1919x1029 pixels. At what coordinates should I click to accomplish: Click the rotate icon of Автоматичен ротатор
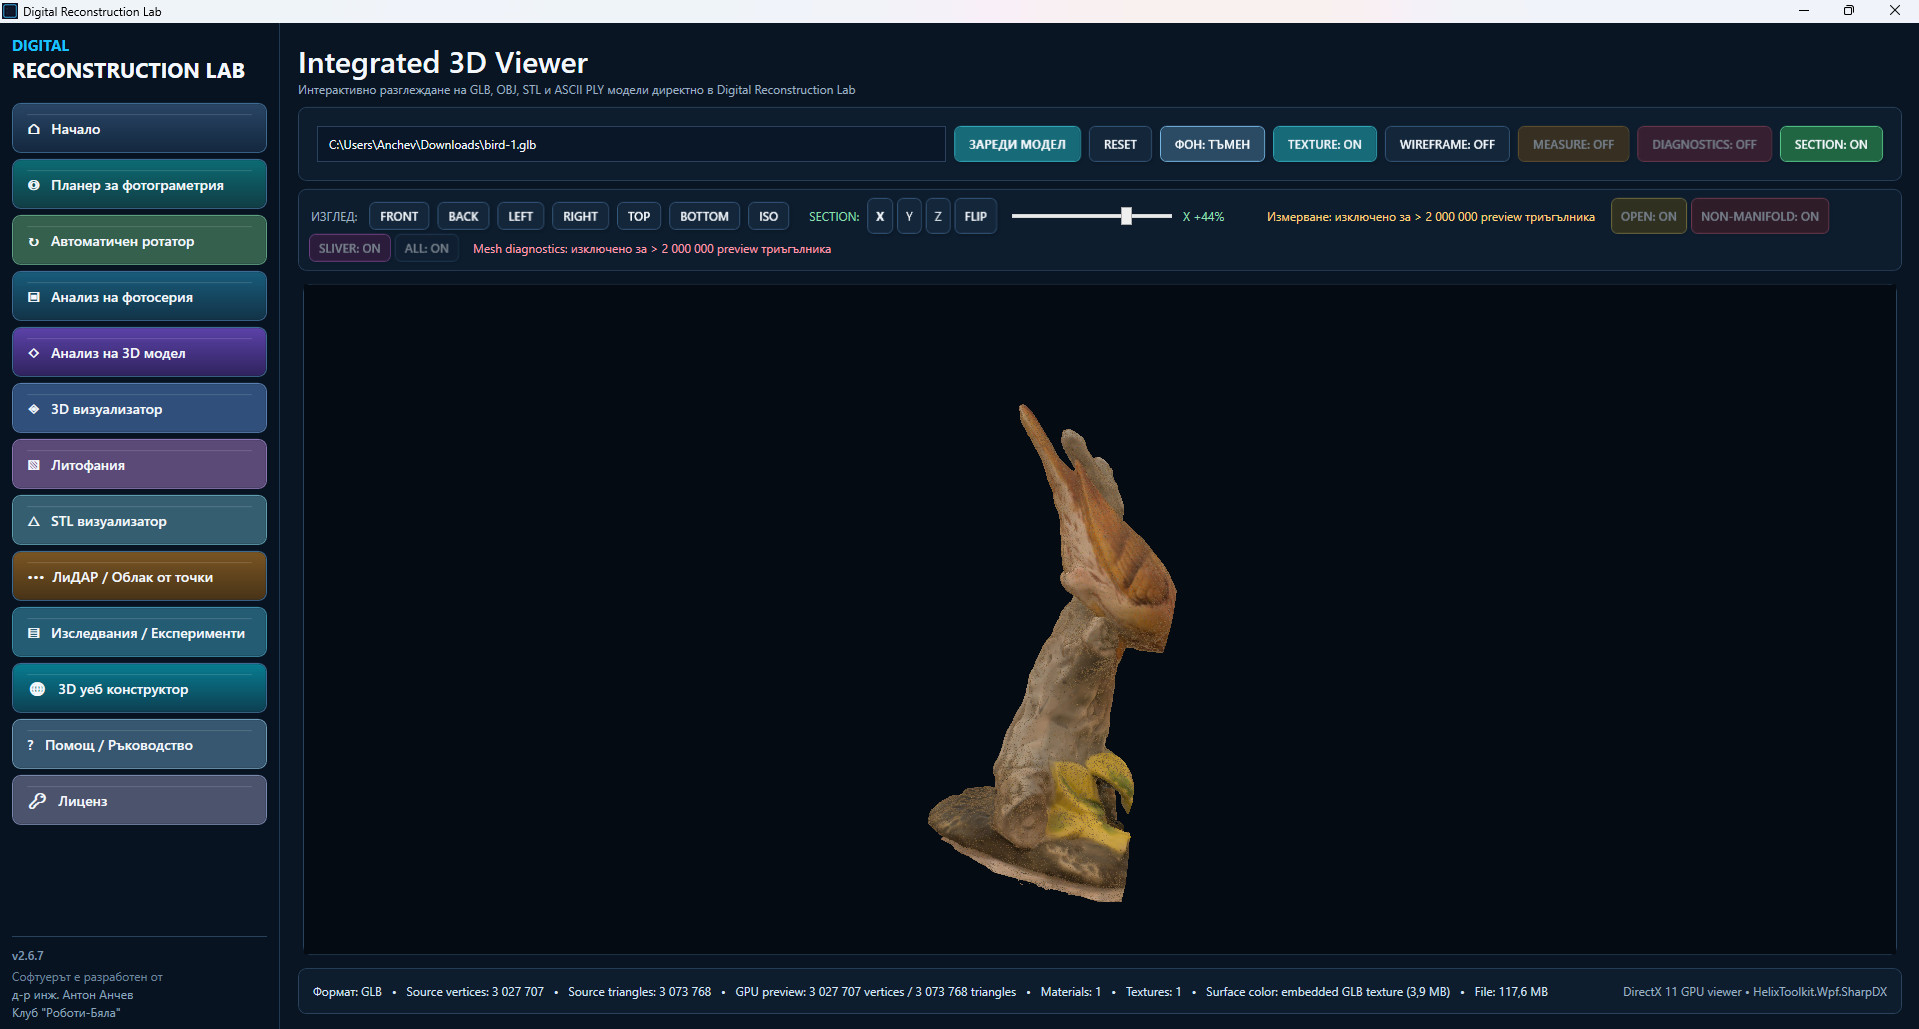pyautogui.click(x=34, y=241)
